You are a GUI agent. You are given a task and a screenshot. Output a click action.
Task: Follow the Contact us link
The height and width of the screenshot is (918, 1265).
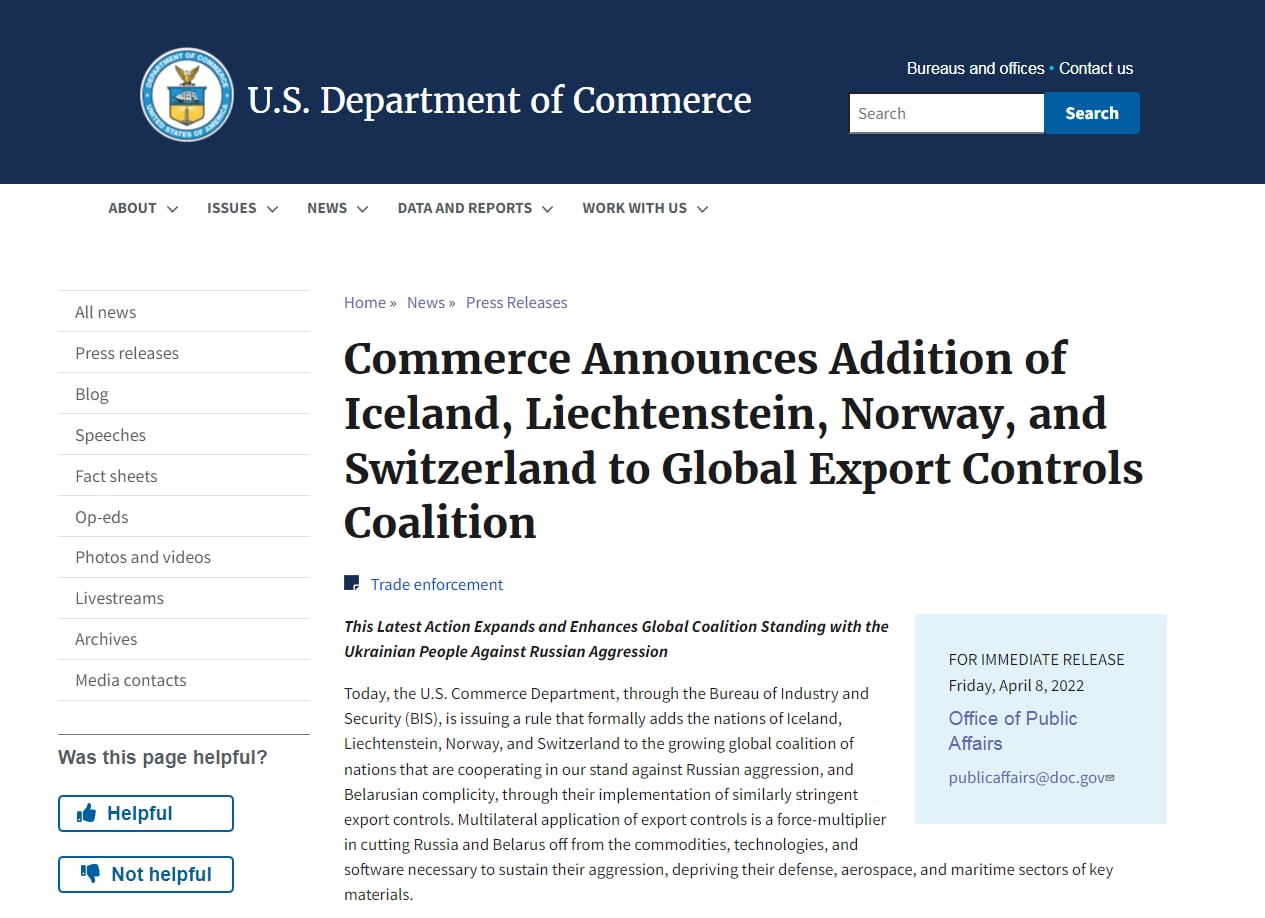[1096, 68]
